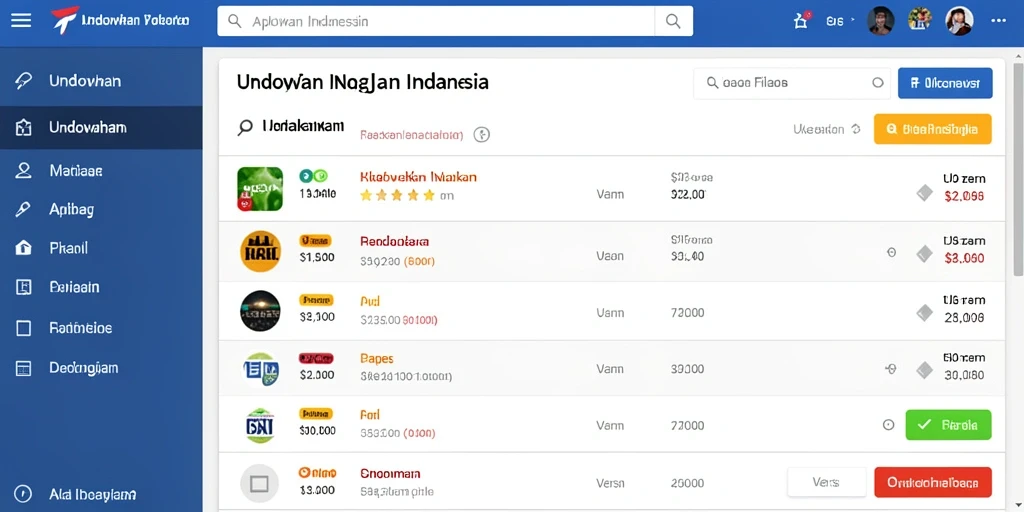Open the three-dots overflow menu in header
1024x512 pixels.
point(999,21)
